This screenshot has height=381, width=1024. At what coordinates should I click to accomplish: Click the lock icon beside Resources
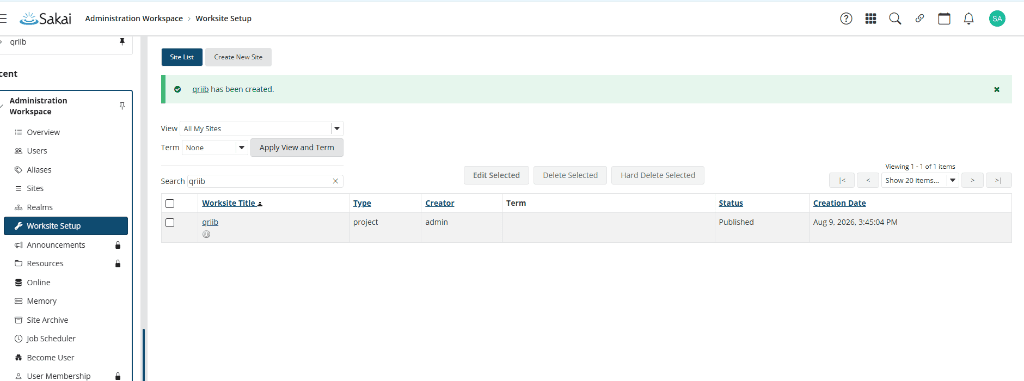(x=118, y=264)
